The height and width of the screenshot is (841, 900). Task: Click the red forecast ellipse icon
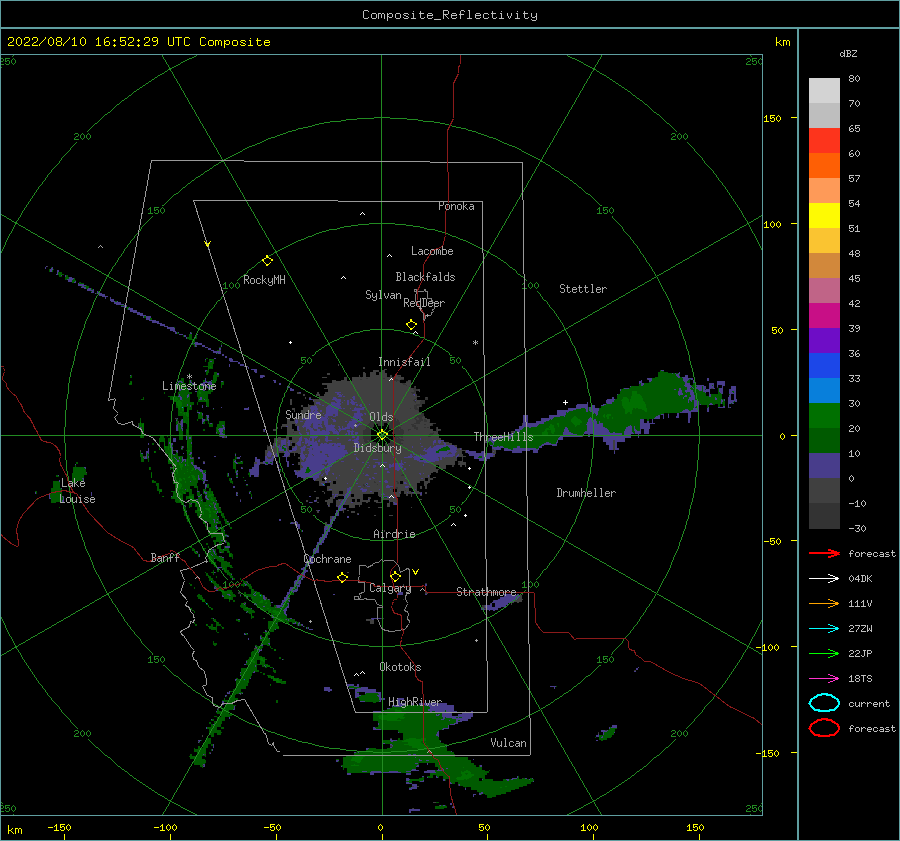click(x=824, y=728)
